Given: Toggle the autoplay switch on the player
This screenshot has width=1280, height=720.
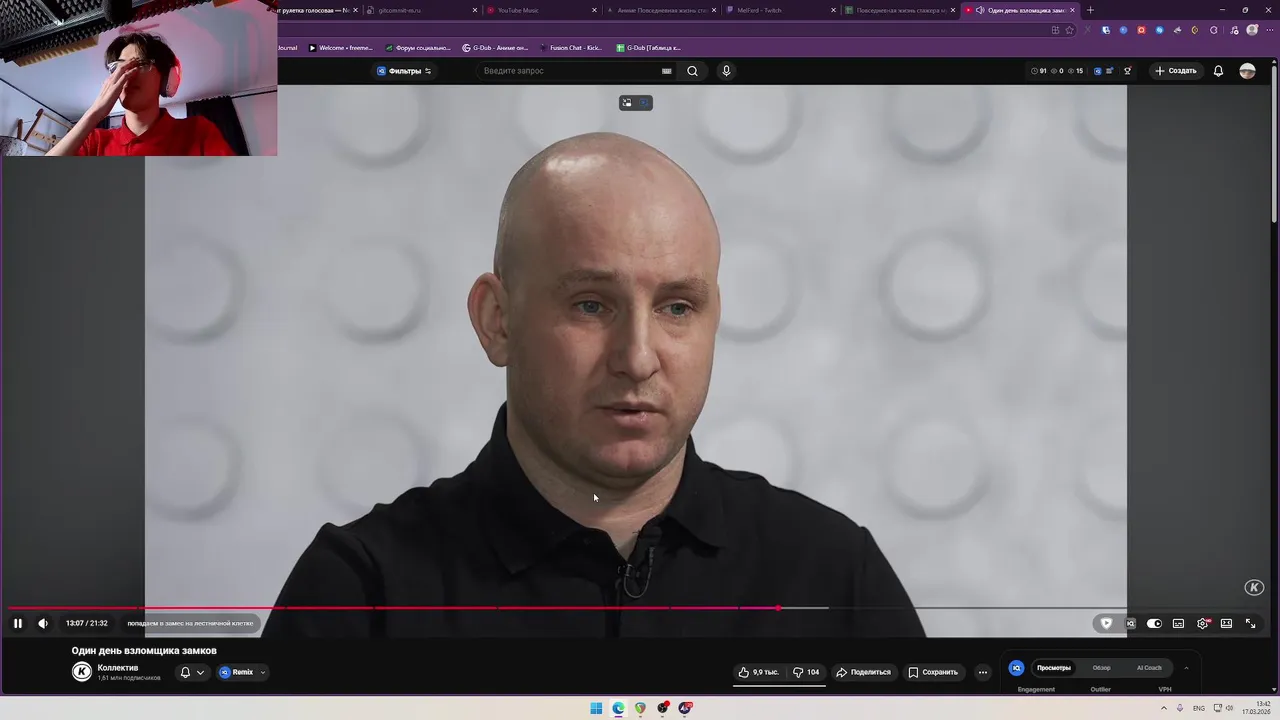Looking at the screenshot, I should (x=1154, y=623).
